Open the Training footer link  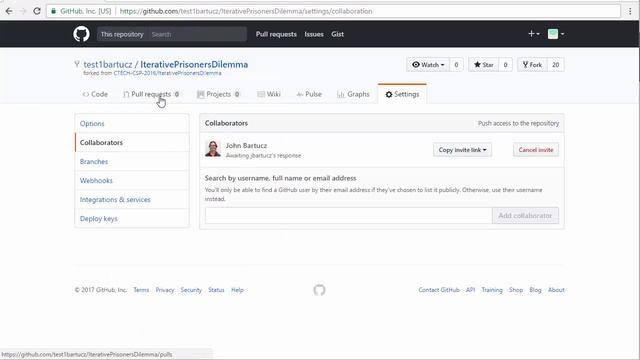tap(492, 290)
